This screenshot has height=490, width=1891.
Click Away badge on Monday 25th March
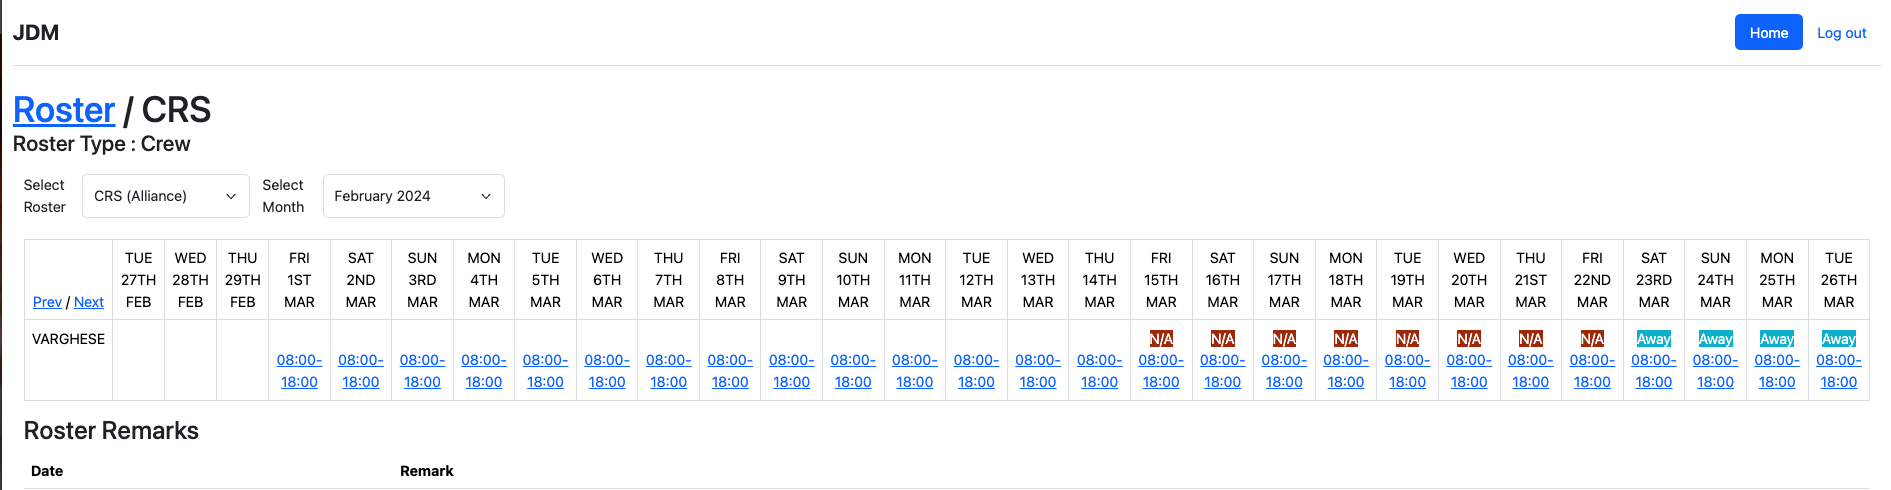(1777, 339)
